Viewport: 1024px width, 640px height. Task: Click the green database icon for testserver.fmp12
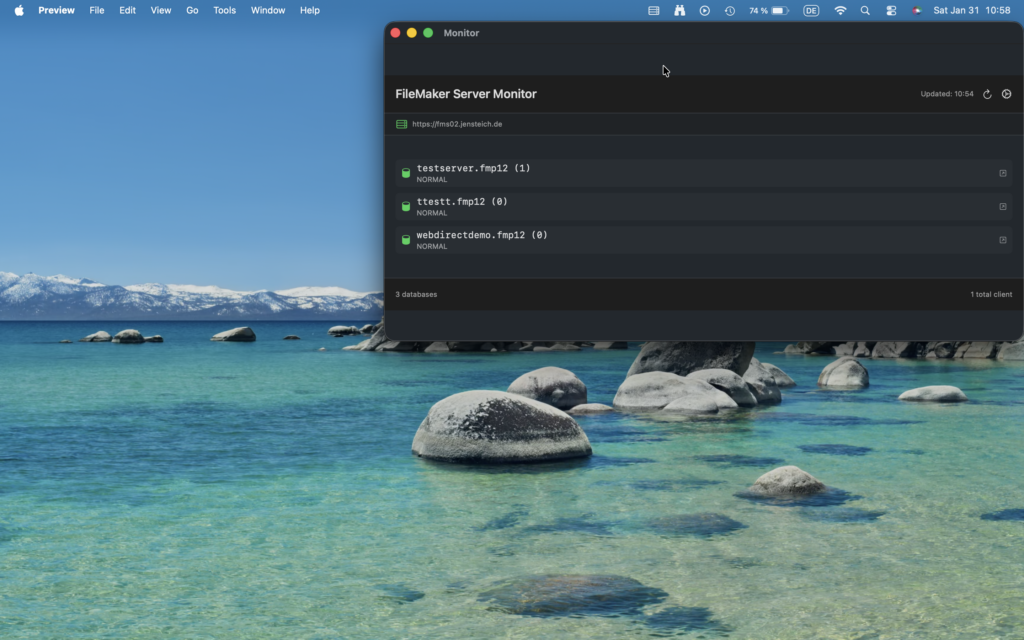pyautogui.click(x=406, y=173)
